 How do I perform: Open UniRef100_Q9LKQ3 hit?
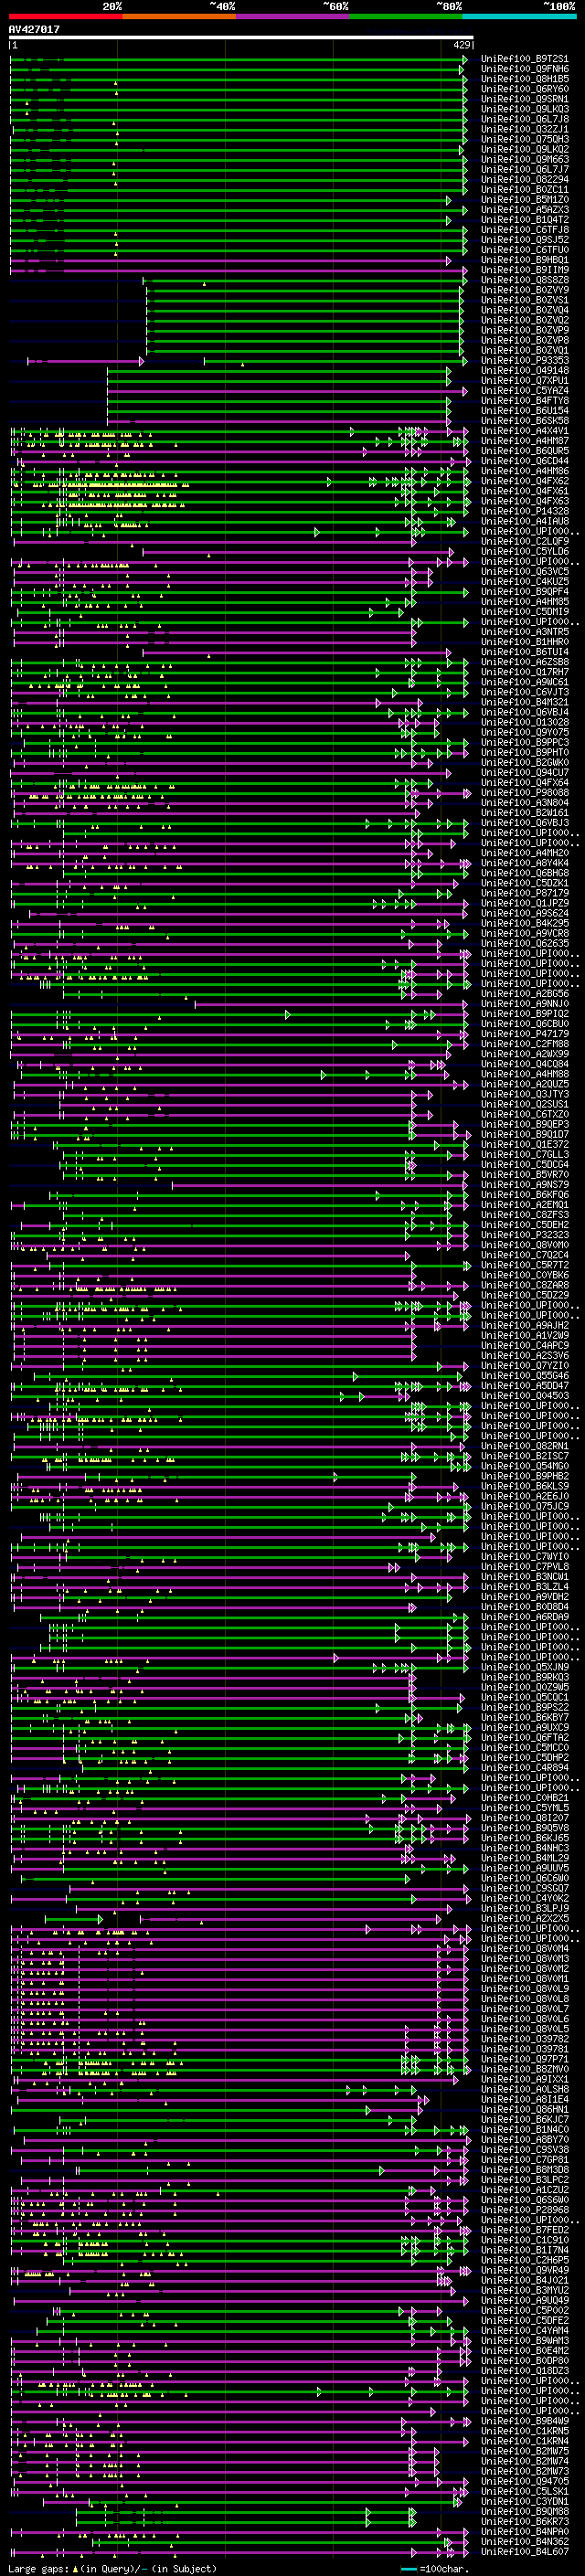click(x=525, y=109)
